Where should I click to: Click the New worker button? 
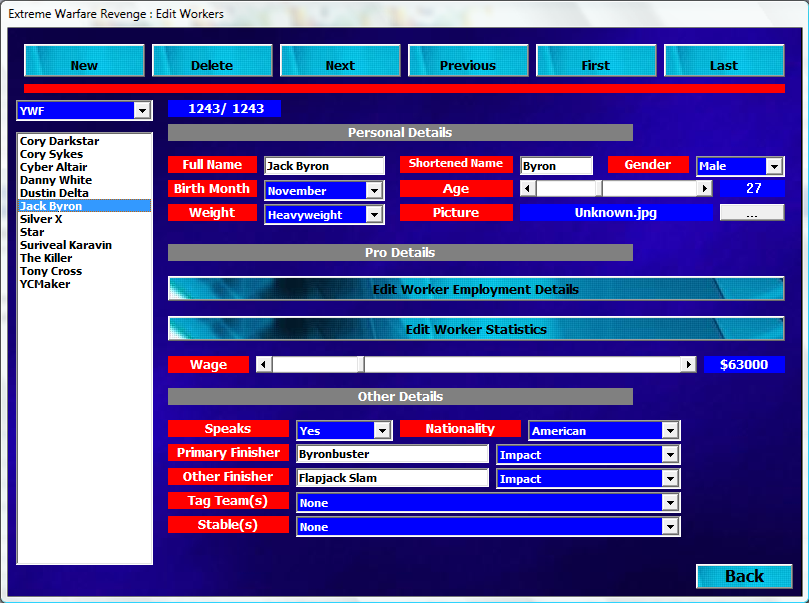[x=84, y=62]
